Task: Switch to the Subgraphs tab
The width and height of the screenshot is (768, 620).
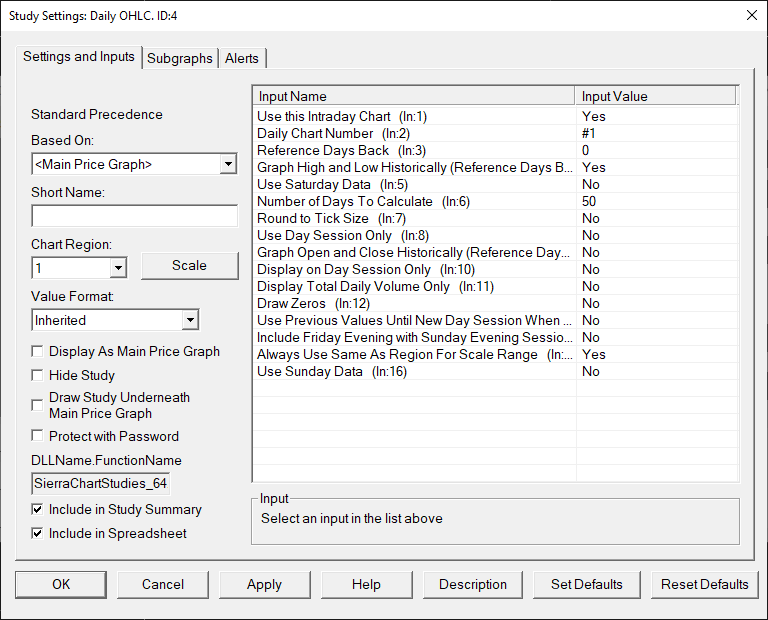Action: [x=180, y=58]
